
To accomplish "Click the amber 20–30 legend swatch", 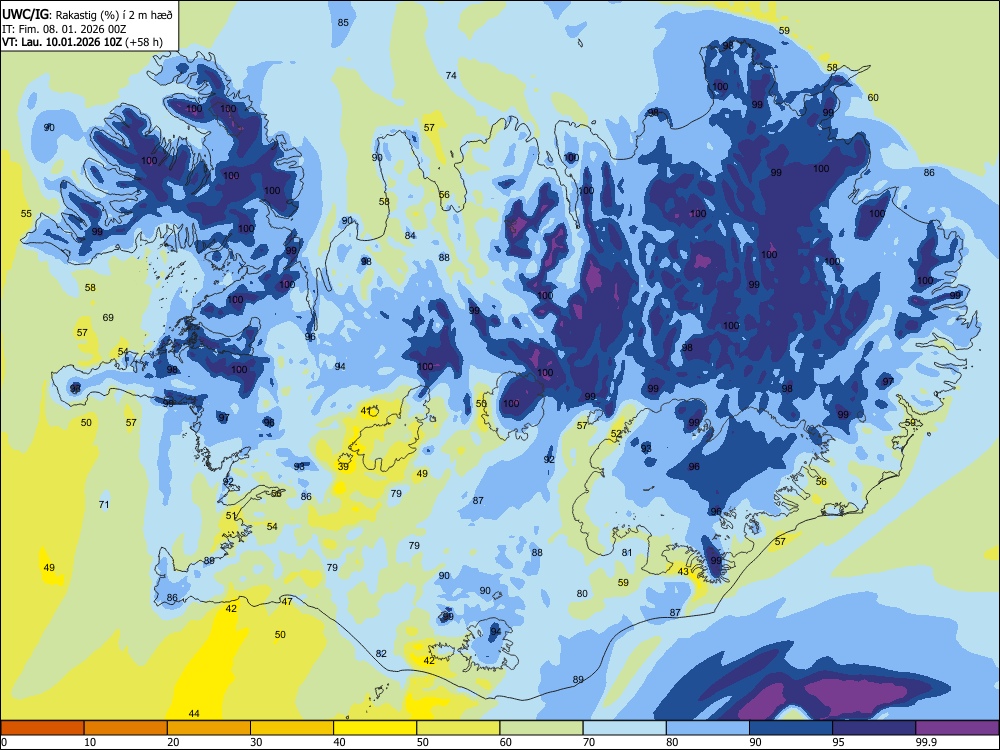I will click(x=209, y=728).
